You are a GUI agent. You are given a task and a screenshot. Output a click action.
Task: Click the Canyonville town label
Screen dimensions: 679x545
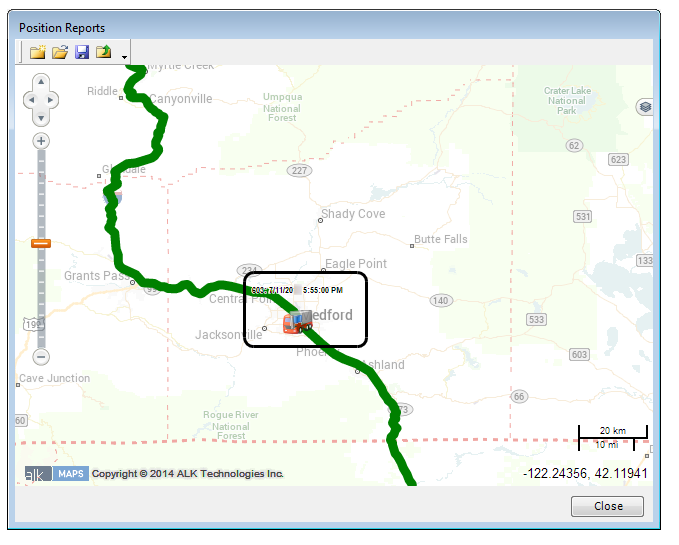(x=181, y=99)
